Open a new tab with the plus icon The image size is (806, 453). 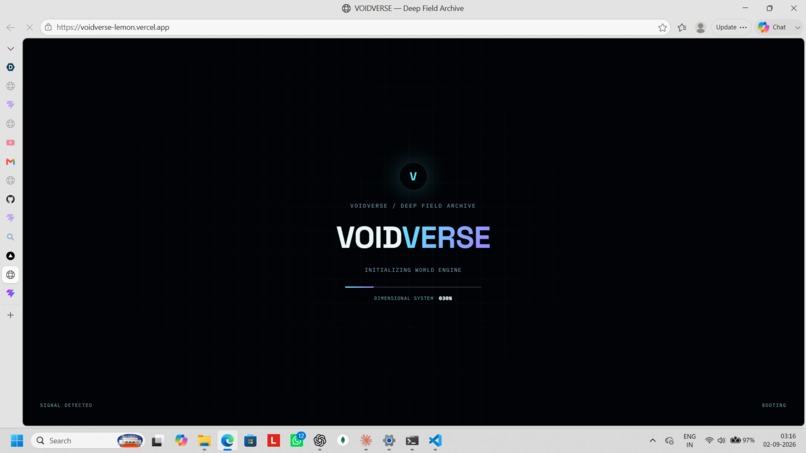click(10, 315)
